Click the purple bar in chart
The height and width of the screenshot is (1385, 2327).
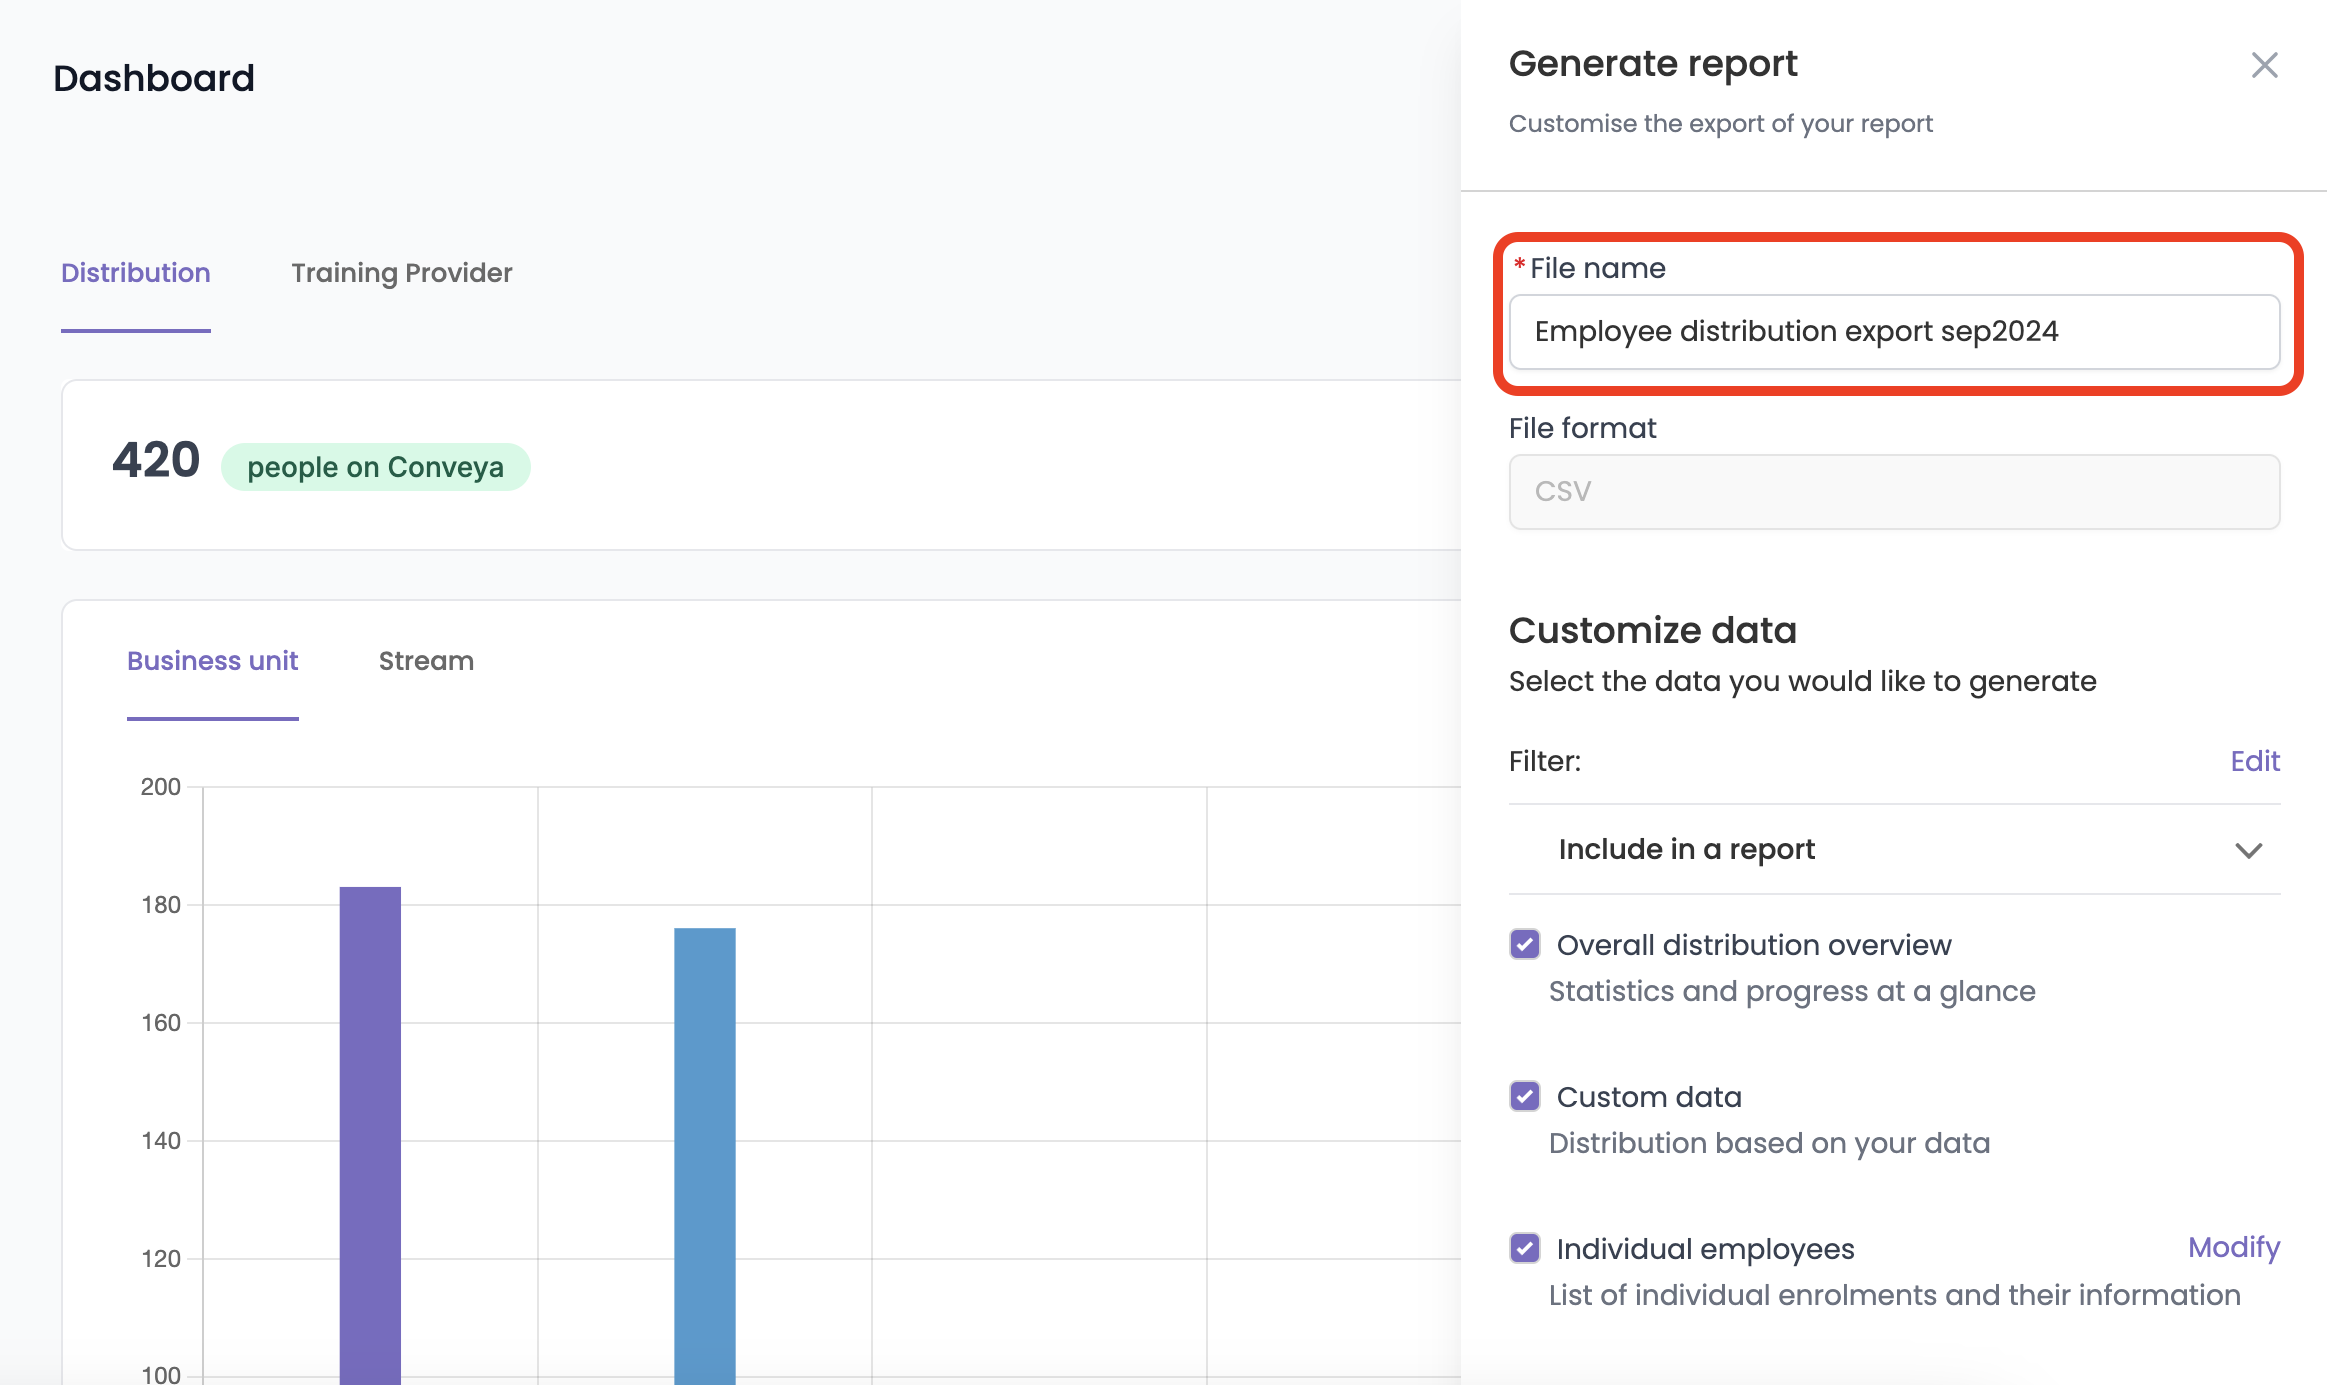click(370, 1135)
